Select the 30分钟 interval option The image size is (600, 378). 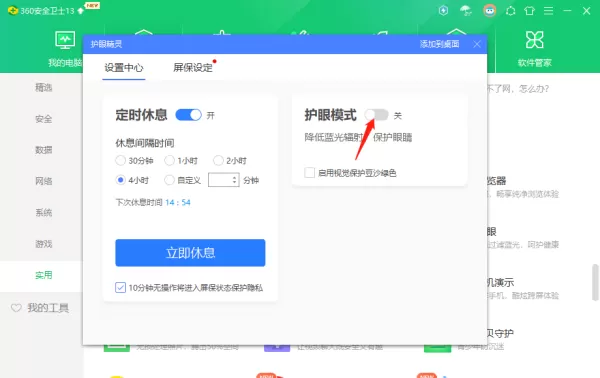(x=120, y=160)
